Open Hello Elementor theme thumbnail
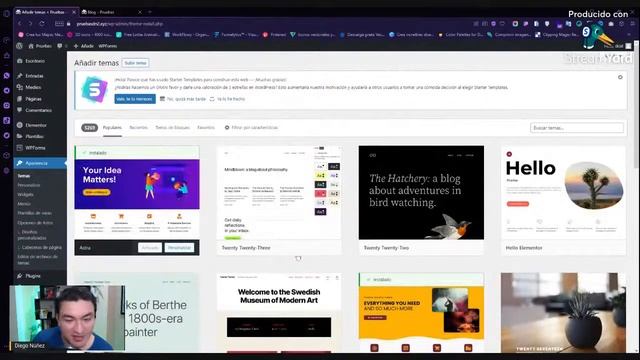This screenshot has height=360, width=640. (563, 193)
